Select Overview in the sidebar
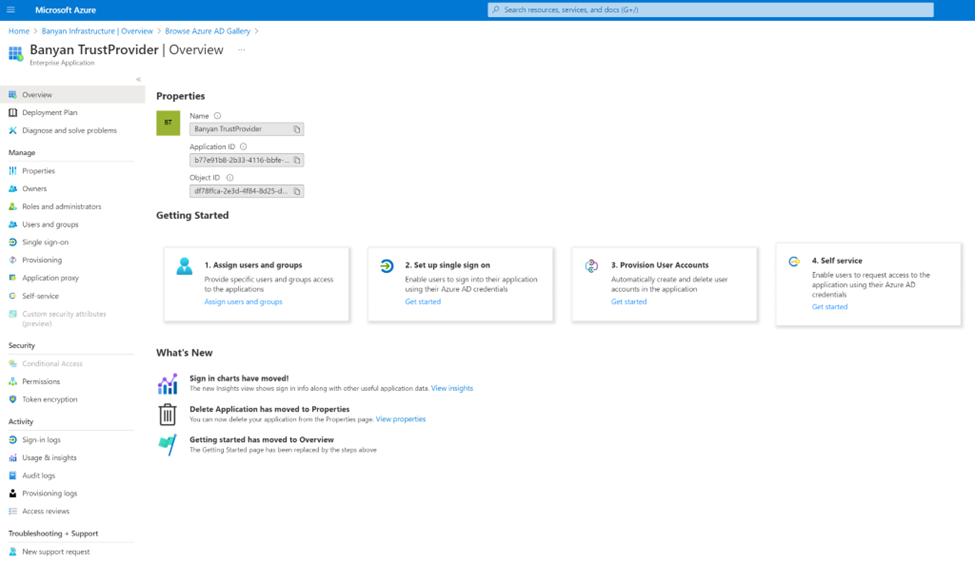This screenshot has height=563, width=975. (x=73, y=95)
